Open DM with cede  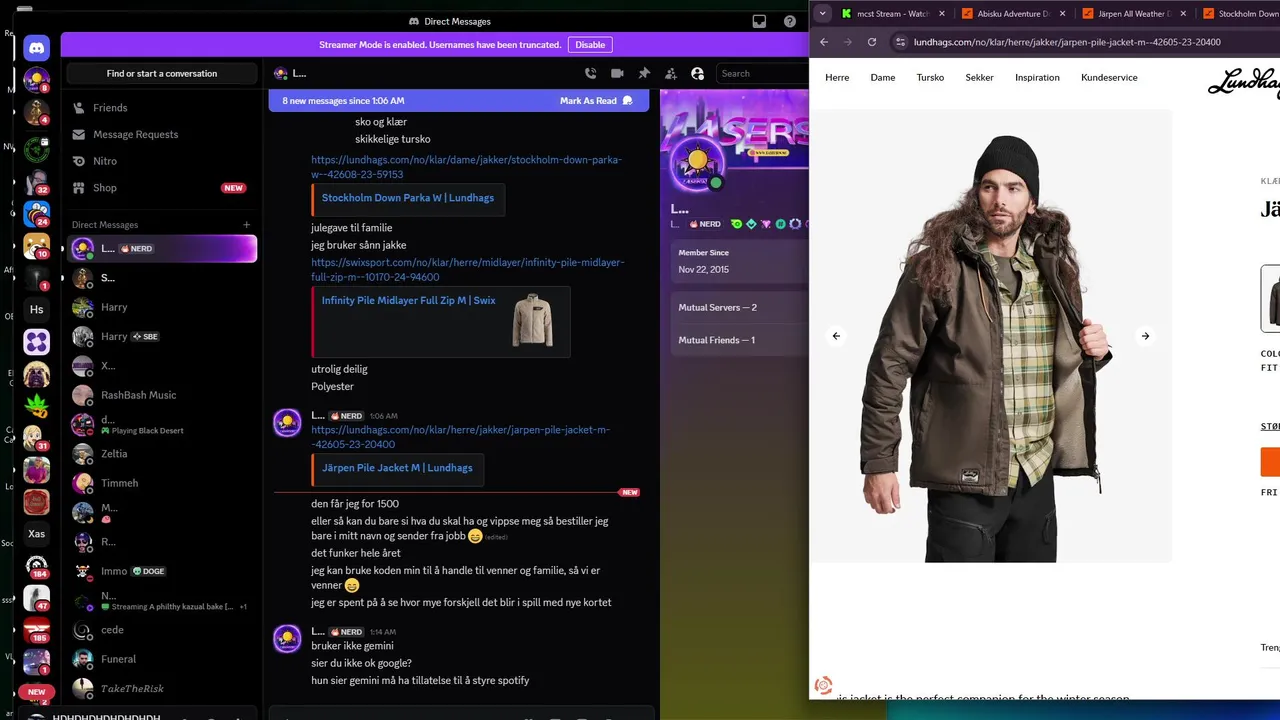(162, 630)
